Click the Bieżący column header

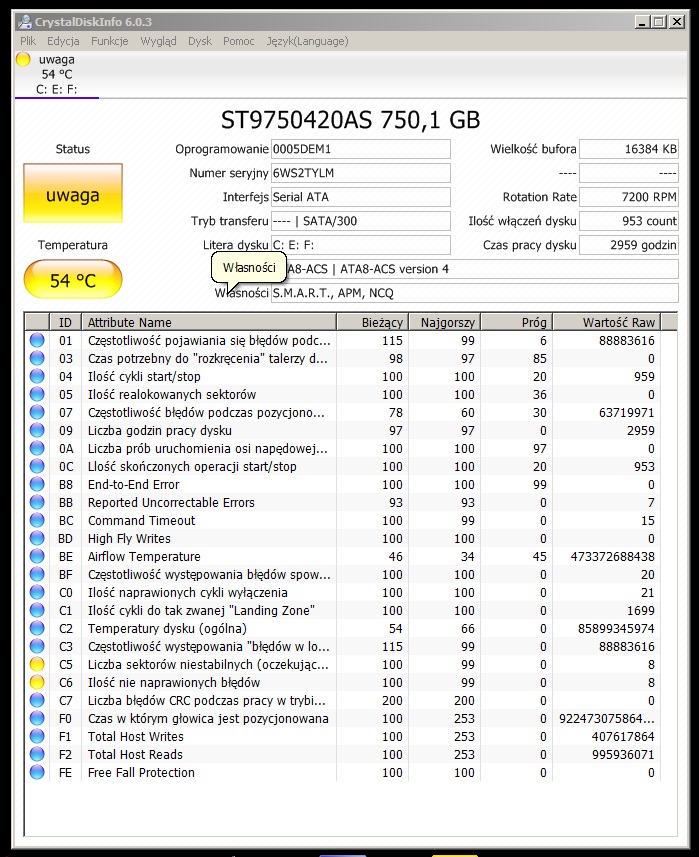[x=373, y=322]
